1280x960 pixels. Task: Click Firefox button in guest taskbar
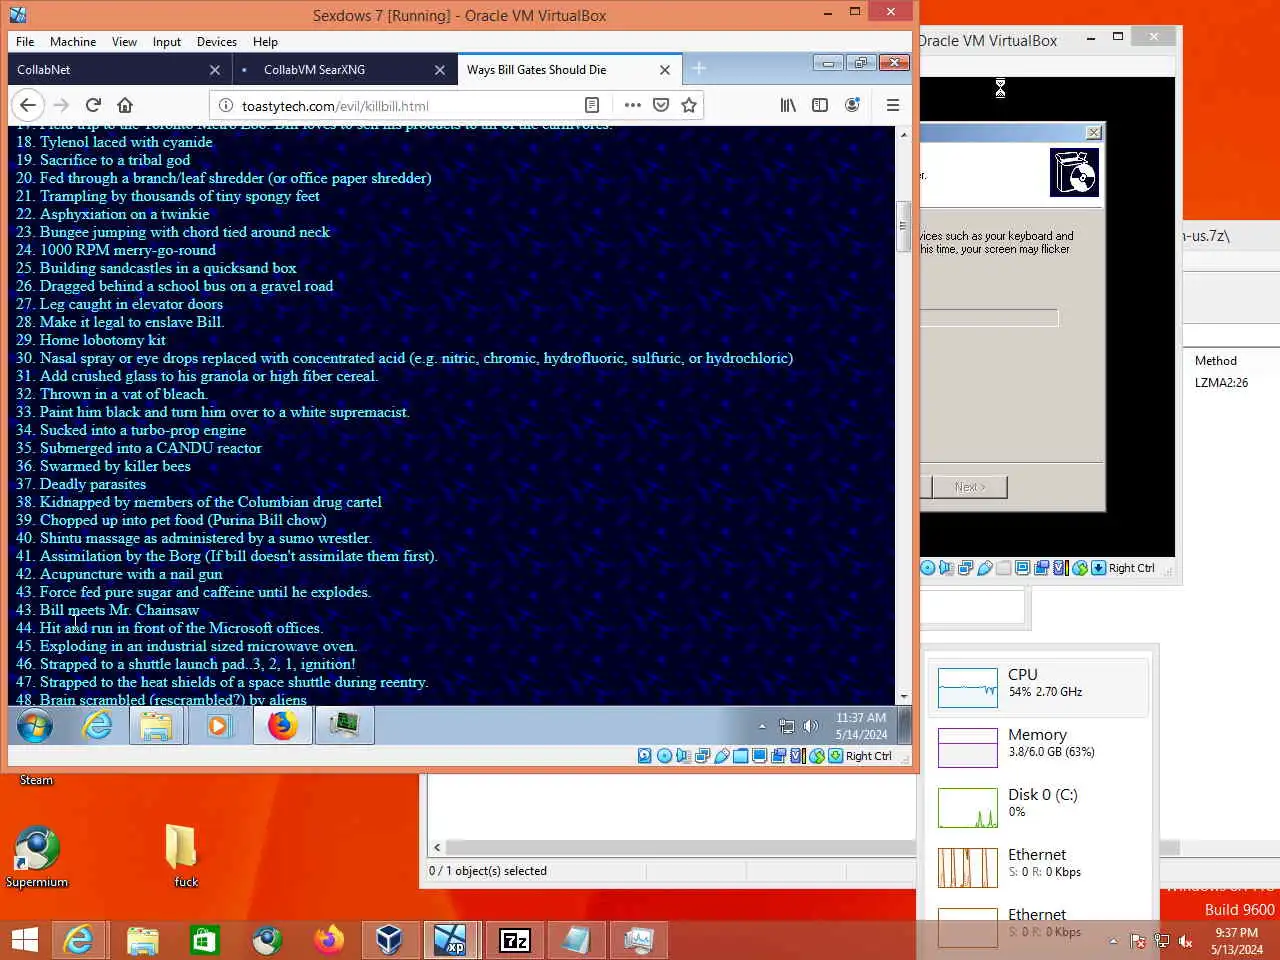point(282,725)
